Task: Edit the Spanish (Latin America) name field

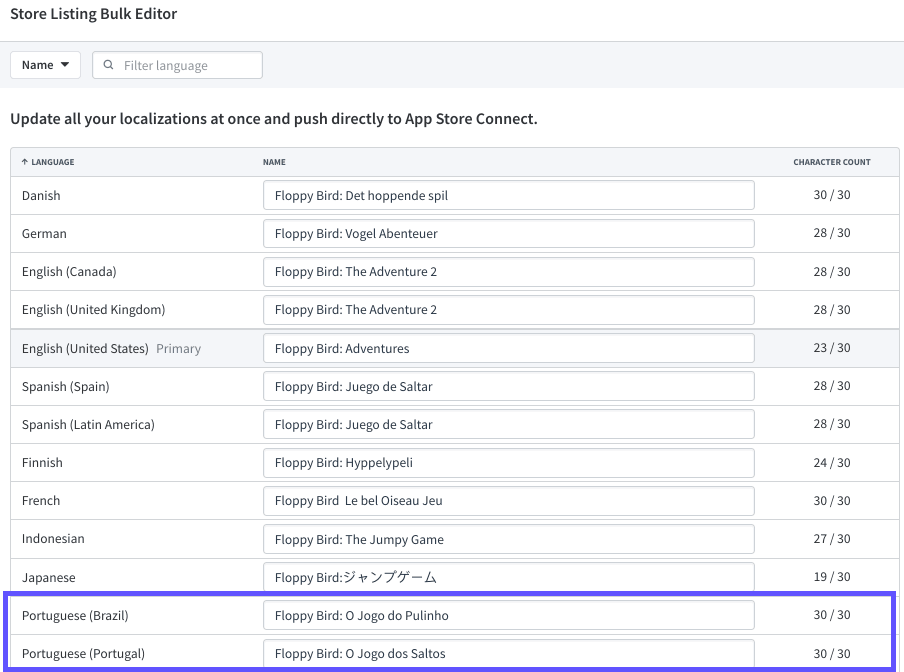Action: pos(508,424)
